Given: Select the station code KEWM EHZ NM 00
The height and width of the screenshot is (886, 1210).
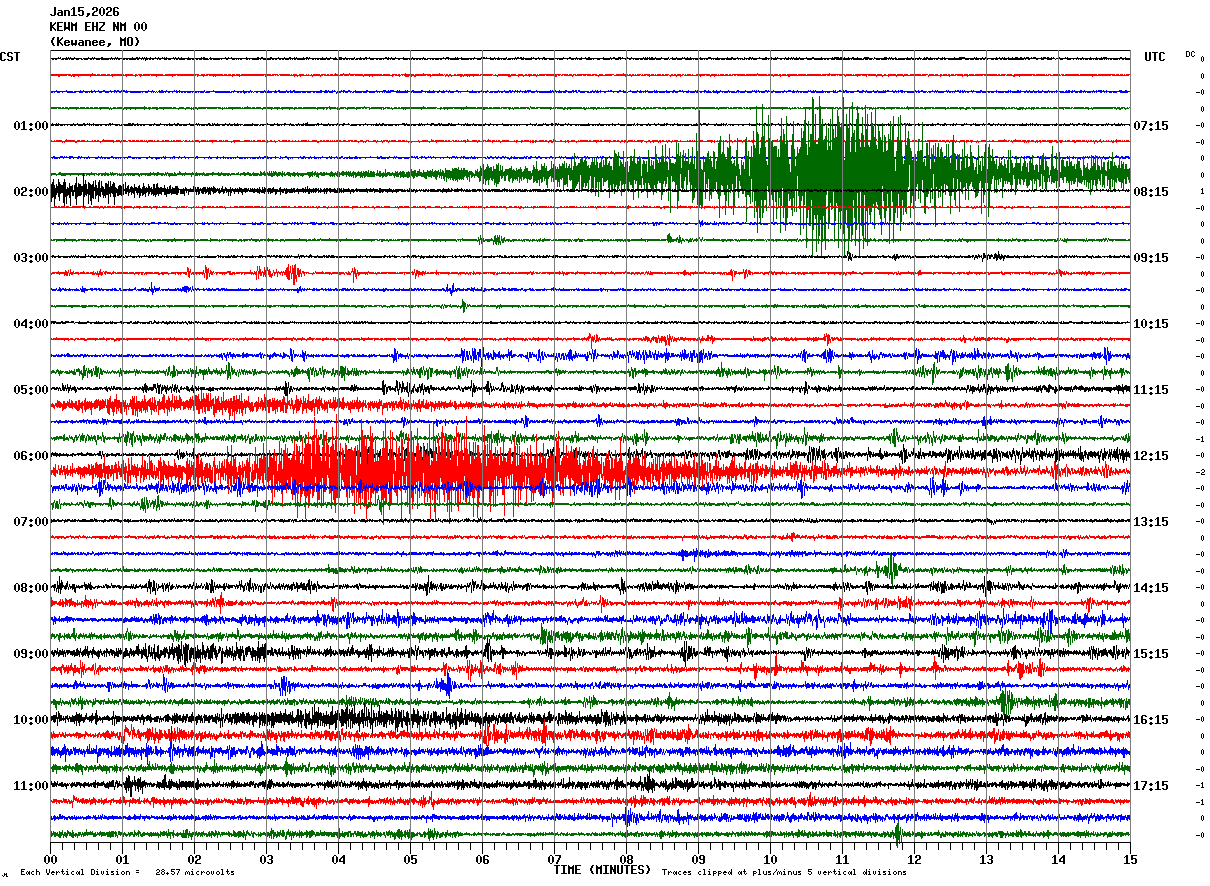Looking at the screenshot, I should 98,27.
